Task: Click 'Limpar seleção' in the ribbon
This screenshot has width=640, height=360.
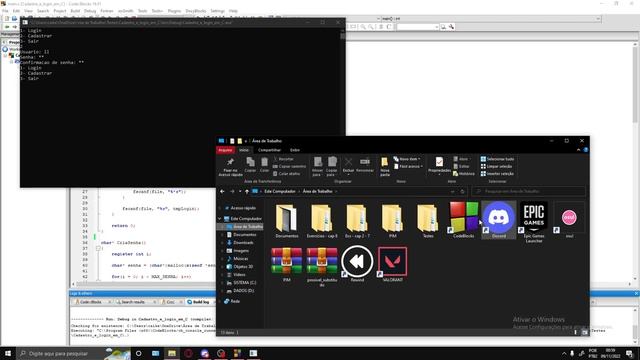Action: [497, 167]
